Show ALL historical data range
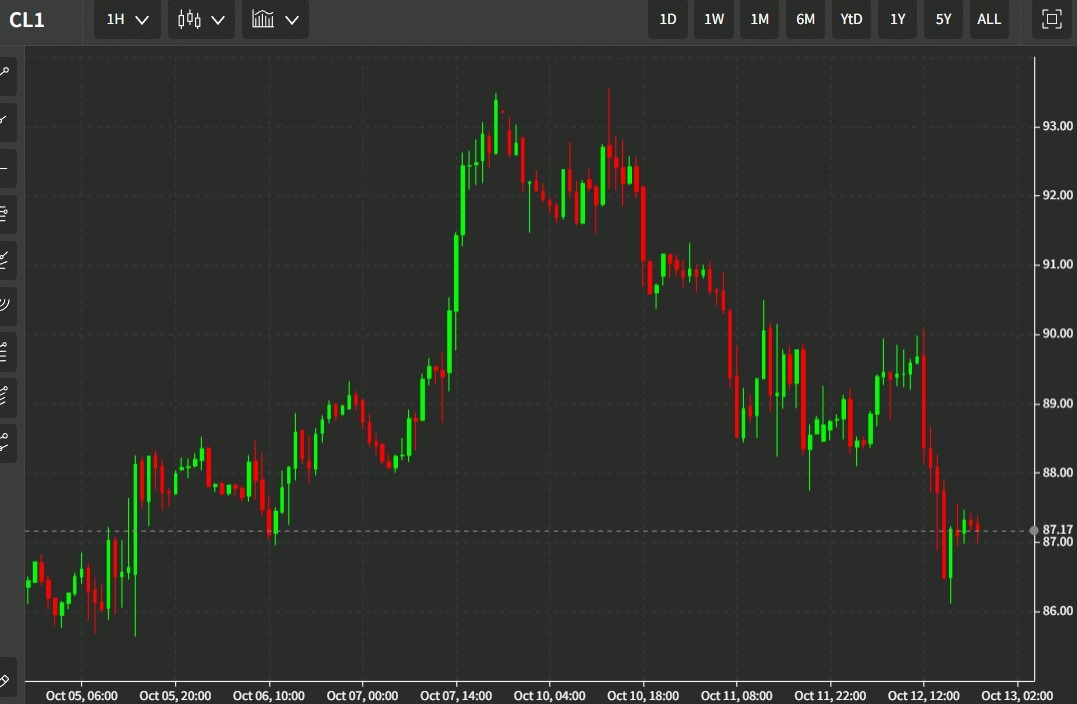Screen dimensions: 1077x704 point(989,19)
